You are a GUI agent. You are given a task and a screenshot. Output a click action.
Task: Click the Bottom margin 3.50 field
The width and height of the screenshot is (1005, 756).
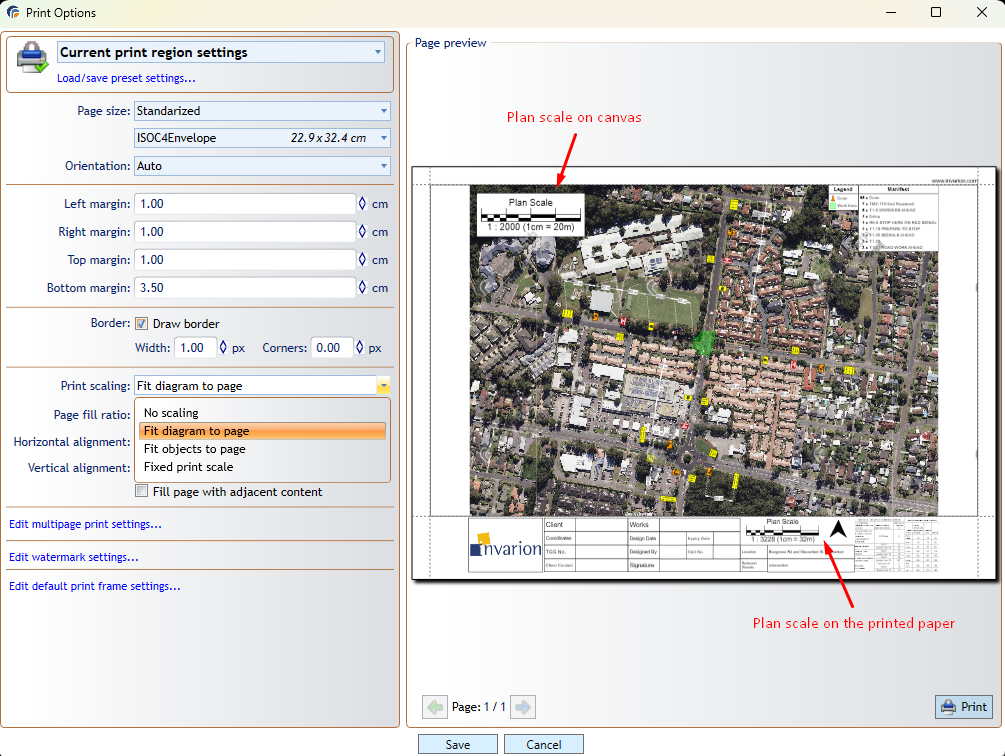click(245, 288)
